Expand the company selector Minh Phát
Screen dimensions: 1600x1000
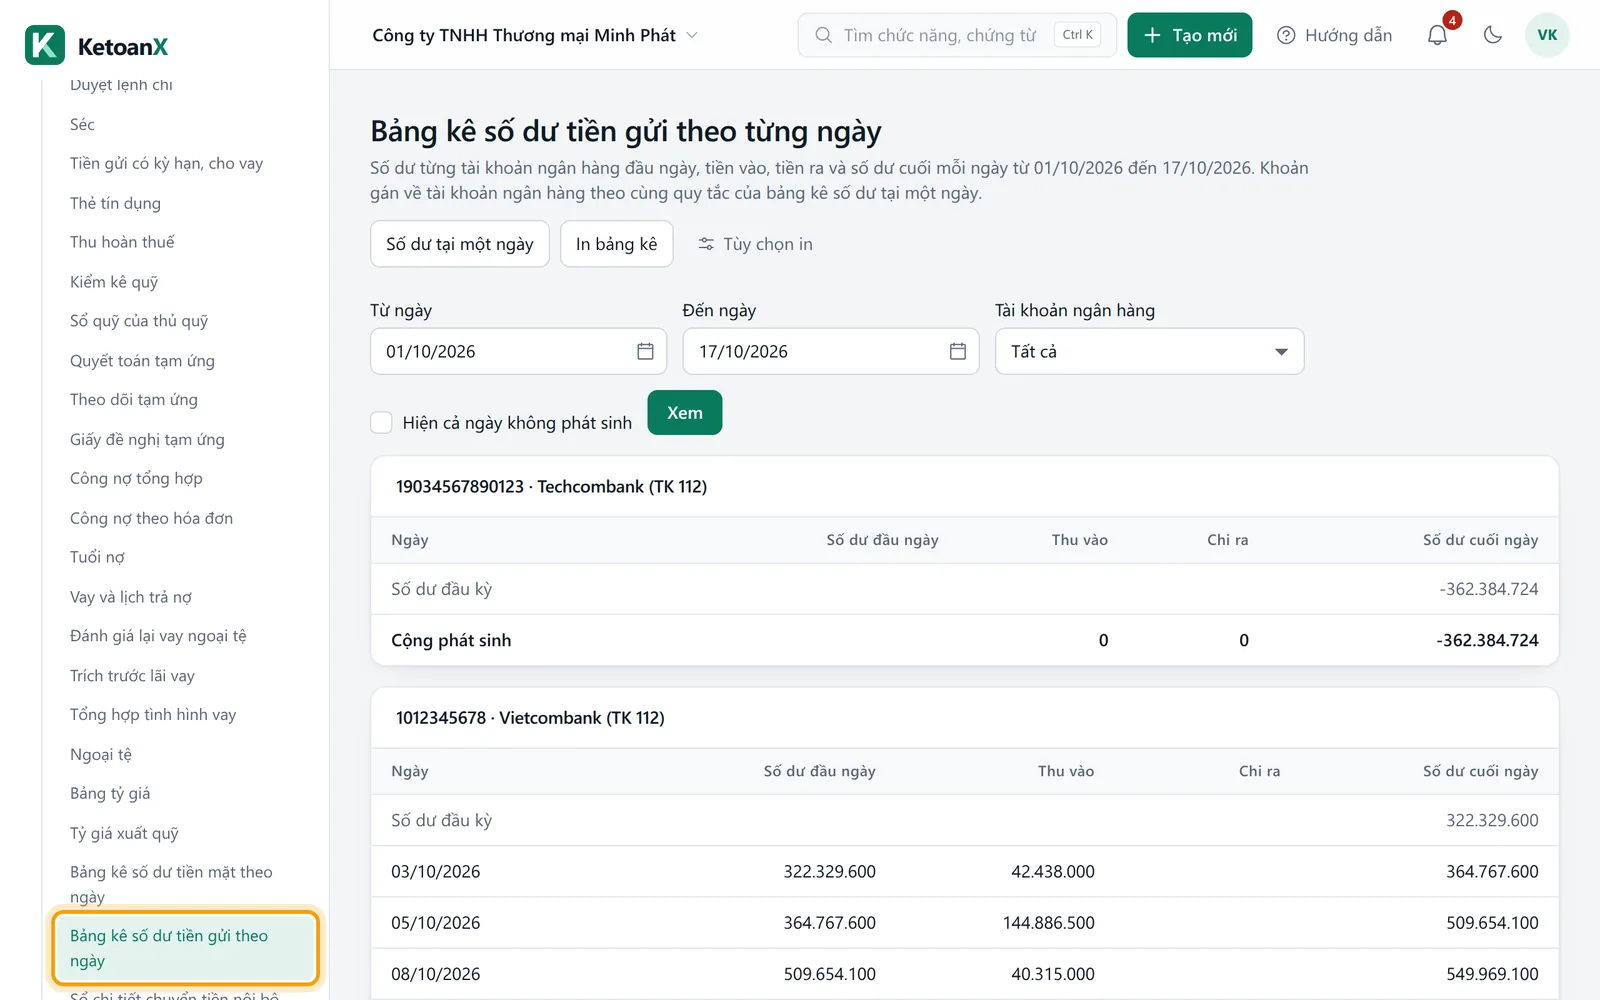click(535, 35)
